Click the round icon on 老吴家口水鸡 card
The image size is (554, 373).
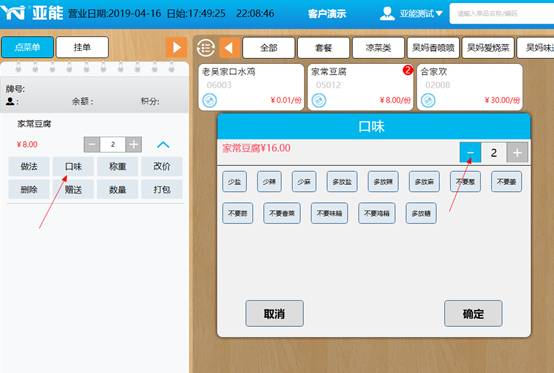click(x=210, y=100)
